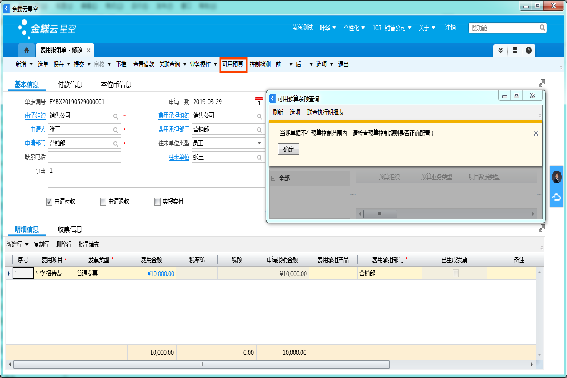Viewport: 567px width, 378px height.
Task: Click 注销 in the top header
Action: click(x=450, y=28)
